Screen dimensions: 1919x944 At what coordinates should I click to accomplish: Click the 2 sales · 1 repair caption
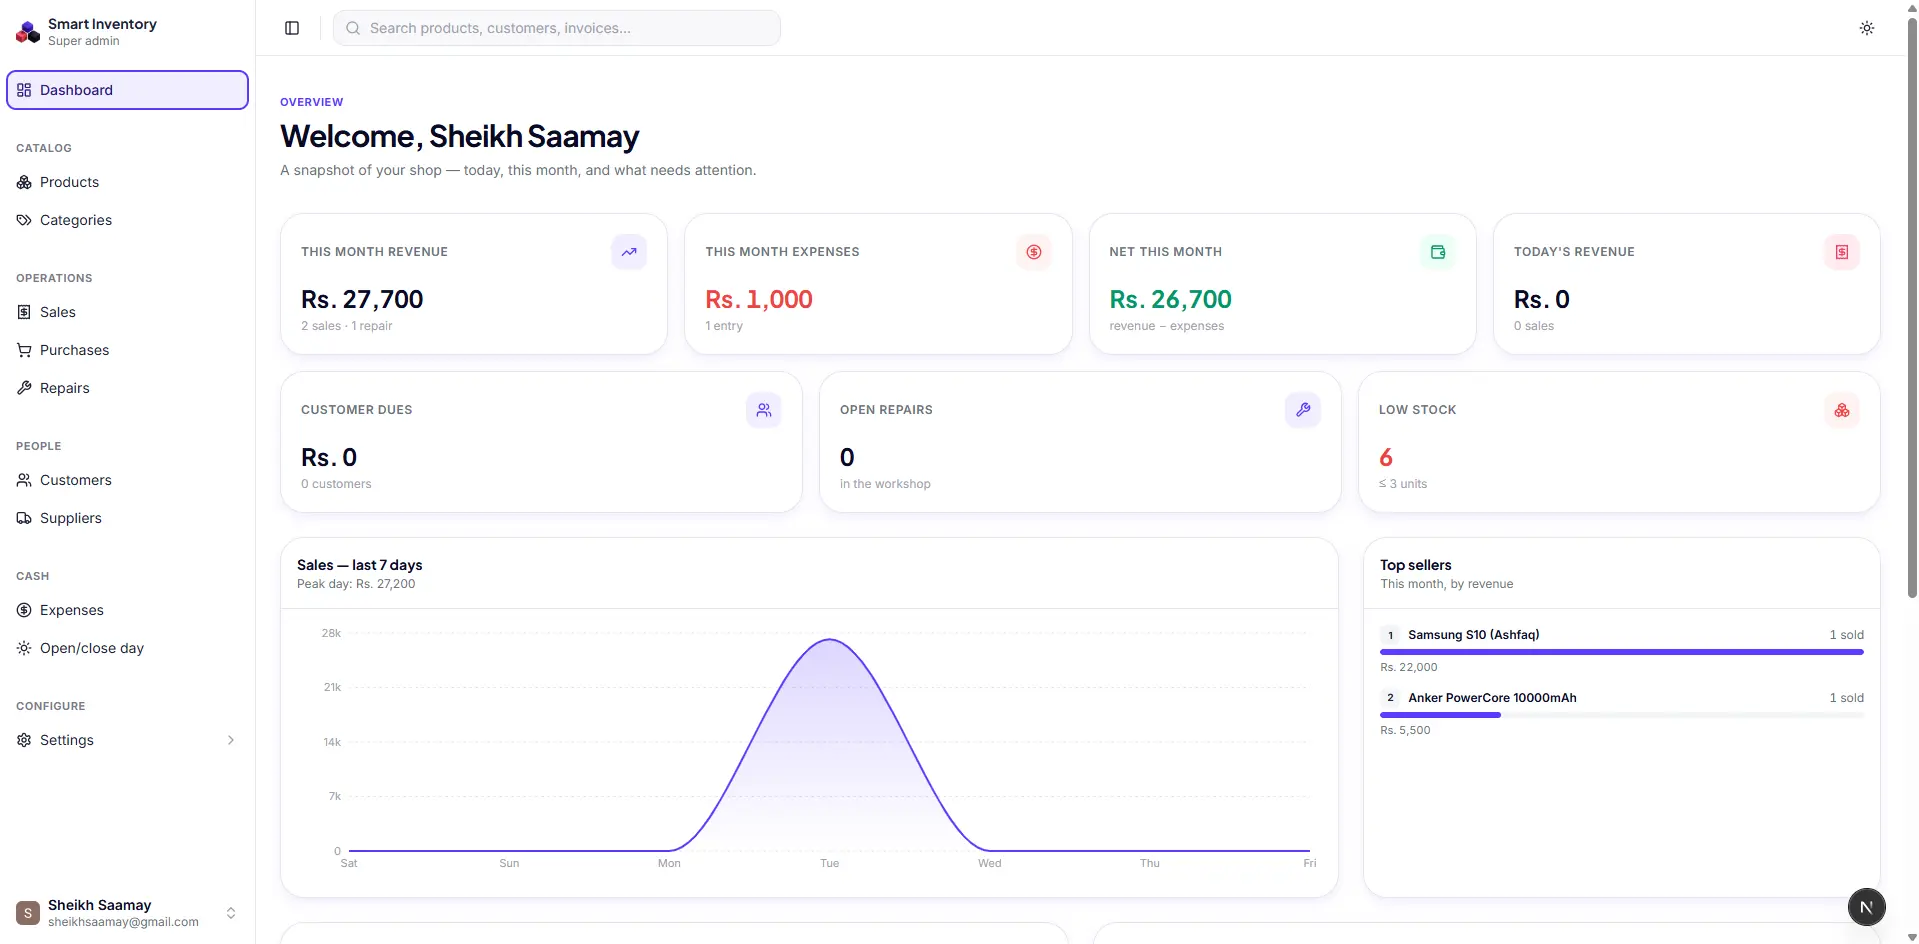tap(347, 326)
